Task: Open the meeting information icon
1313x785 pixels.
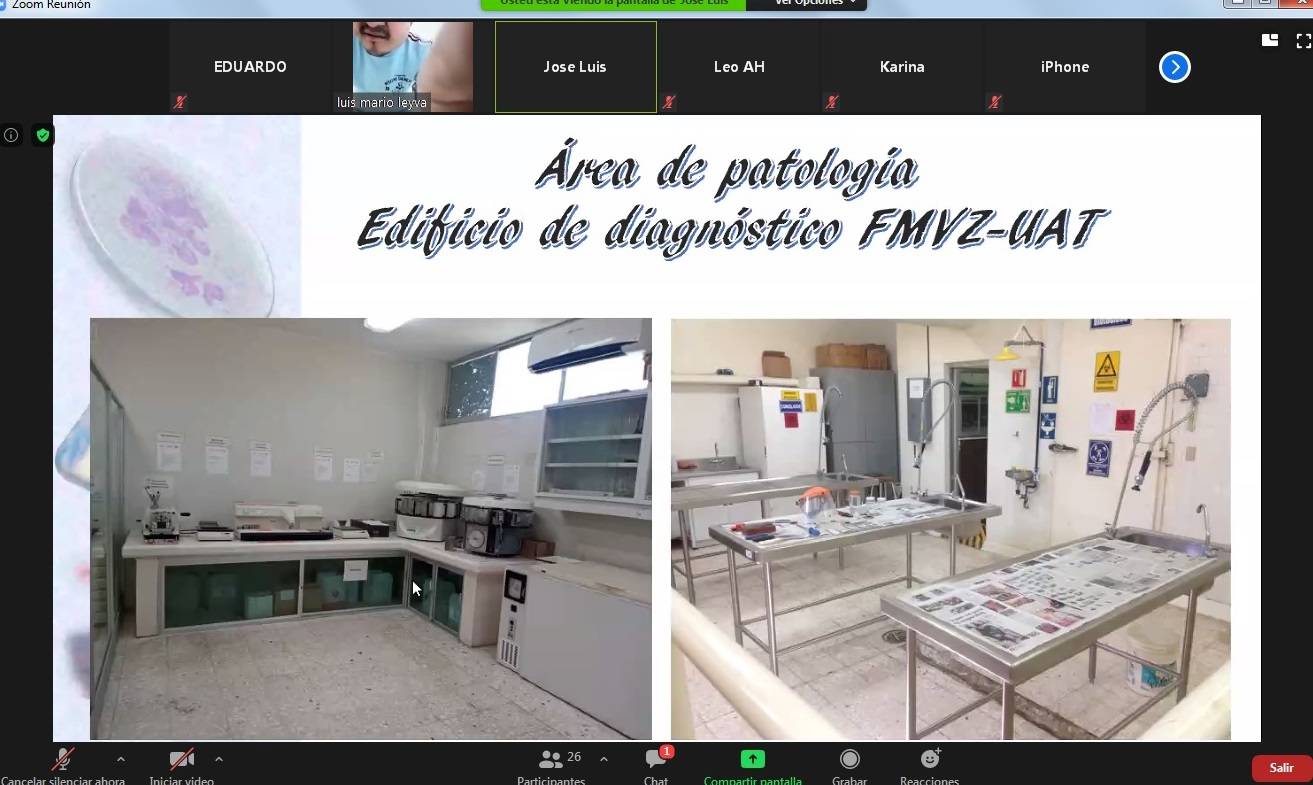Action: point(11,135)
